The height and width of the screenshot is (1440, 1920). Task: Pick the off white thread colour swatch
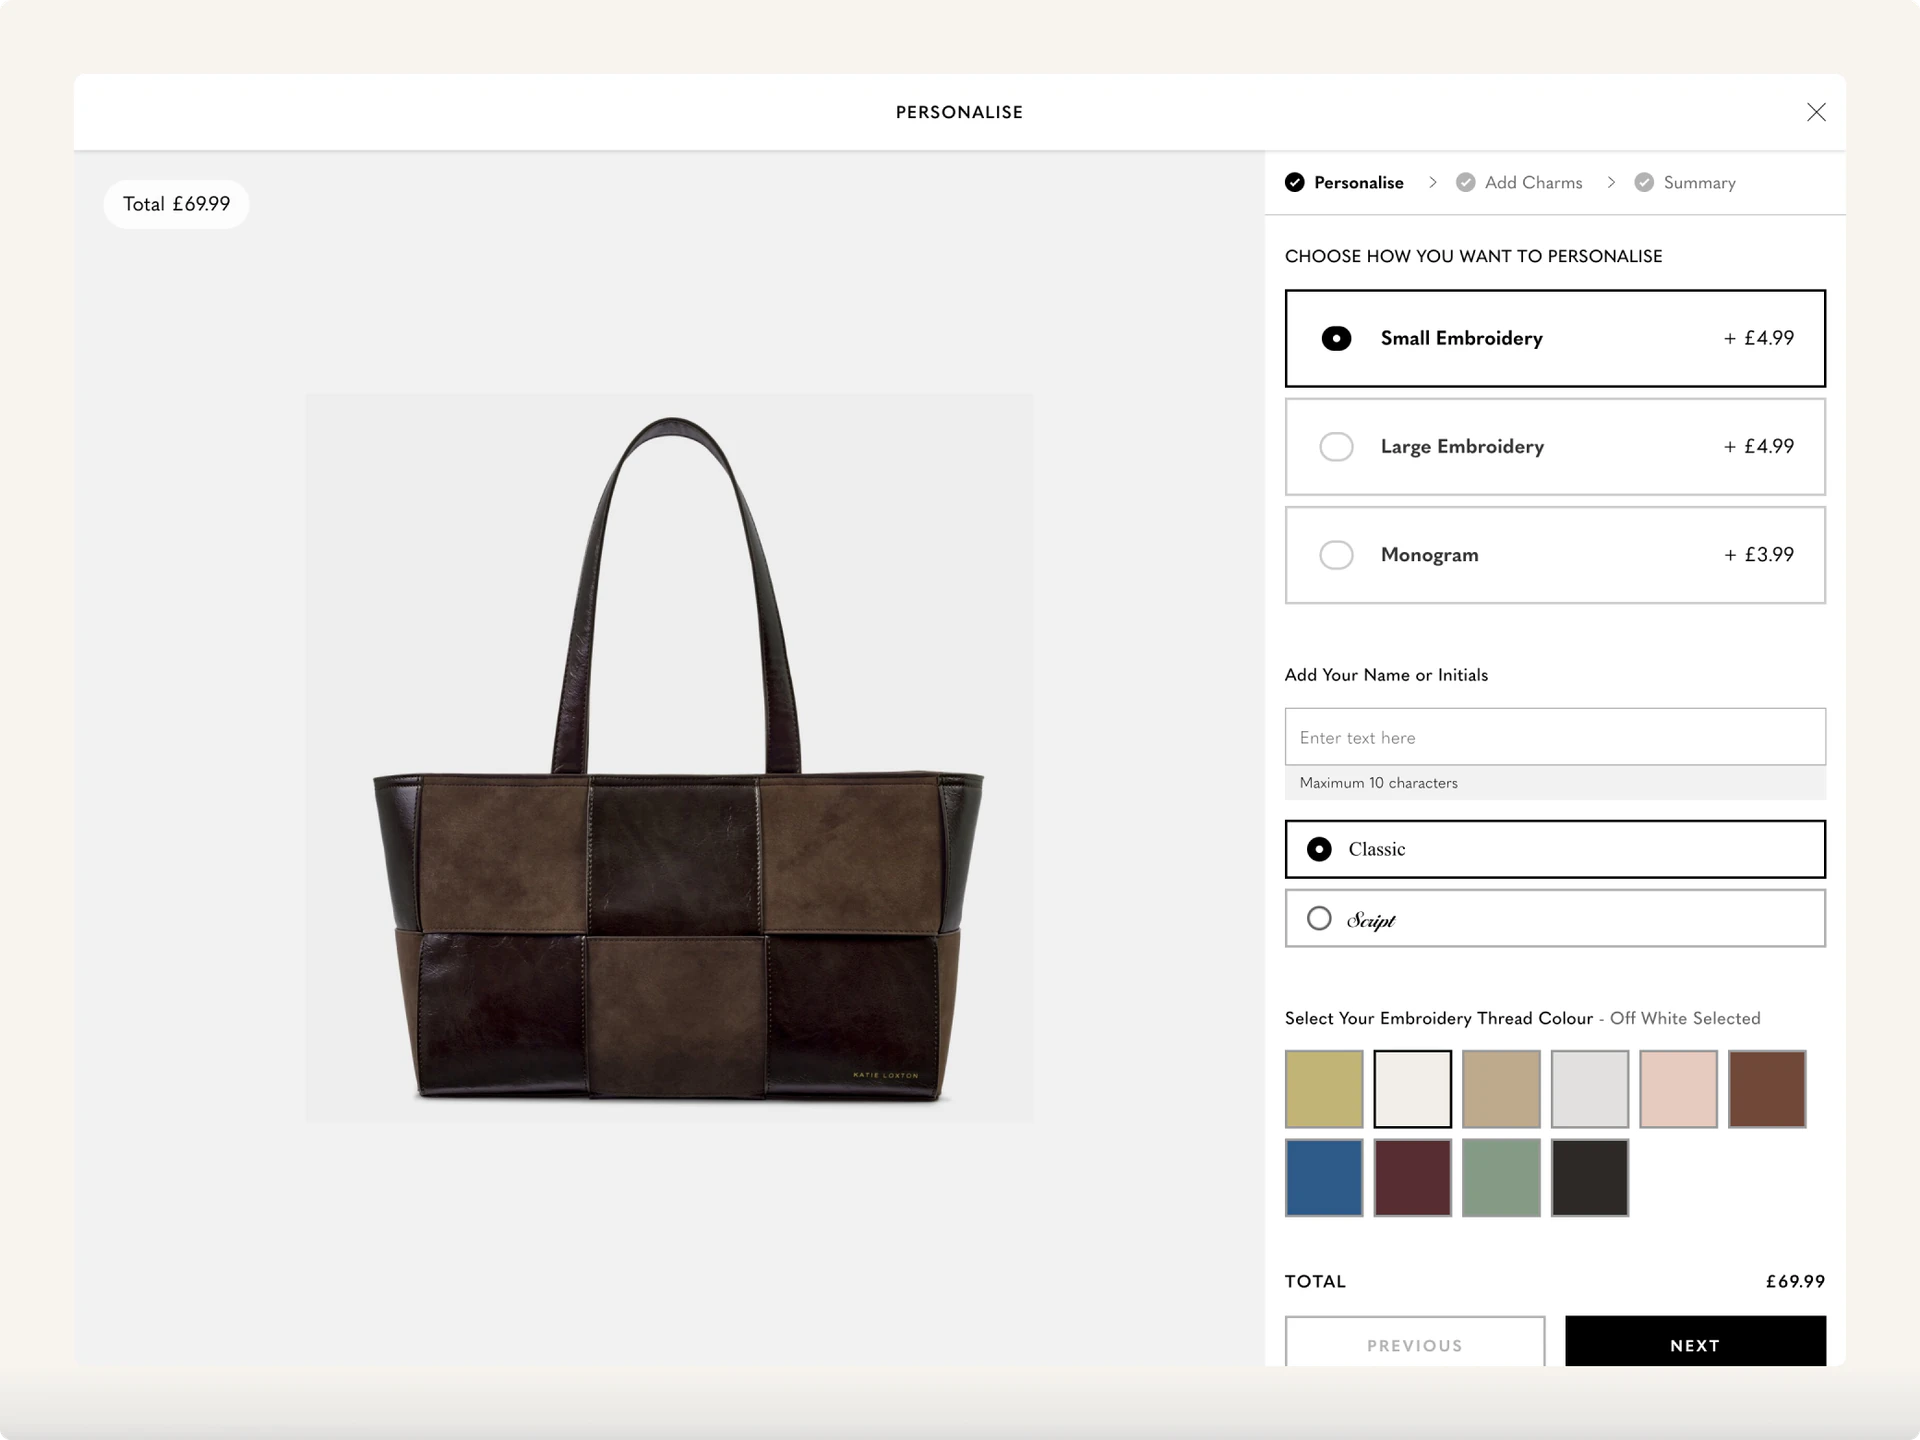[x=1412, y=1089]
